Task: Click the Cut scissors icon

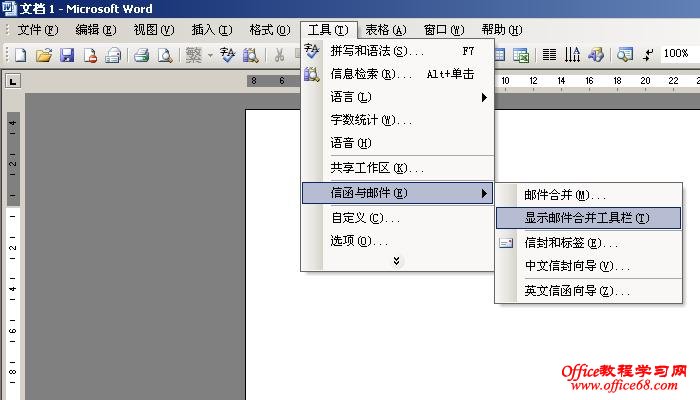Action: coord(279,55)
